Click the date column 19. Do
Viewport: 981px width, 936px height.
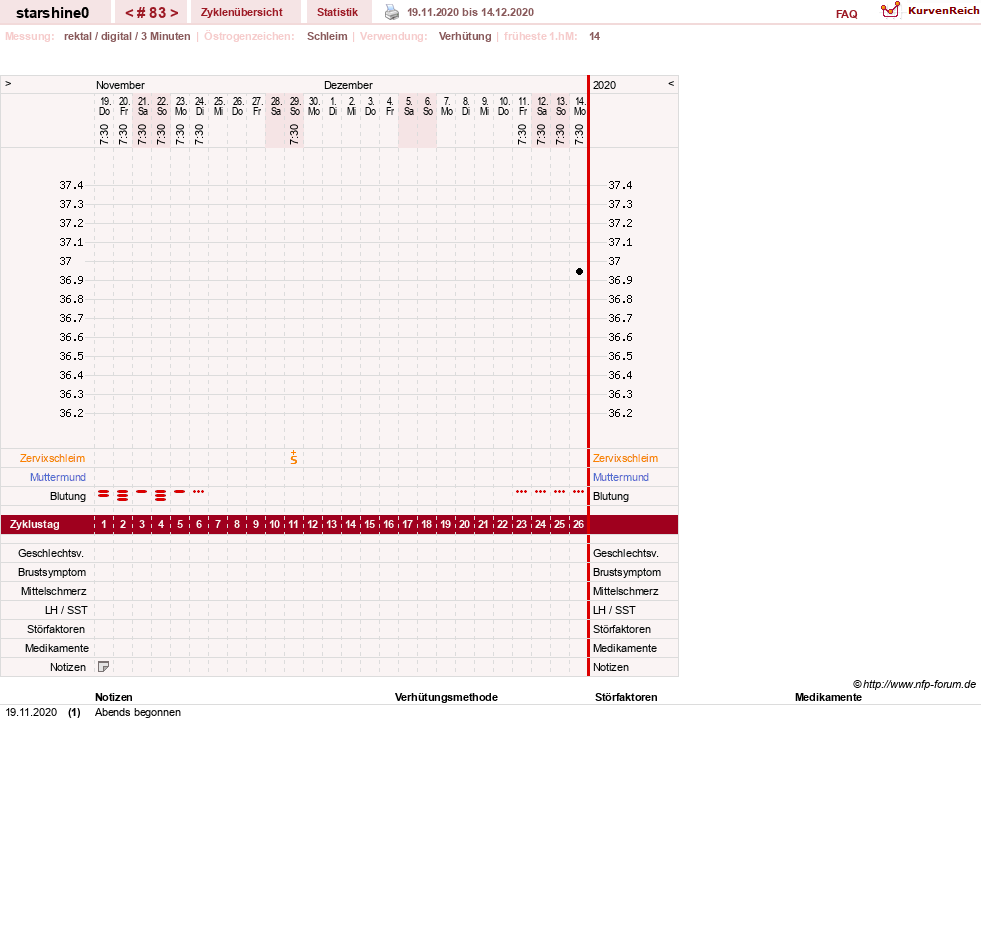tap(104, 106)
